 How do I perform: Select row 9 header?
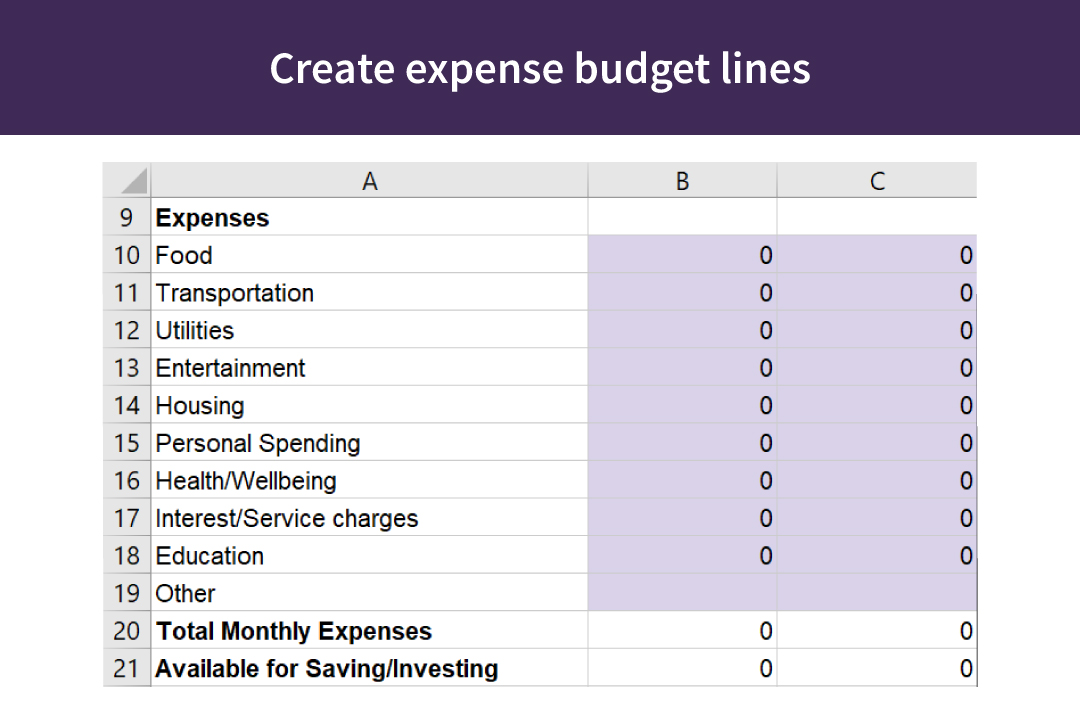pos(126,217)
